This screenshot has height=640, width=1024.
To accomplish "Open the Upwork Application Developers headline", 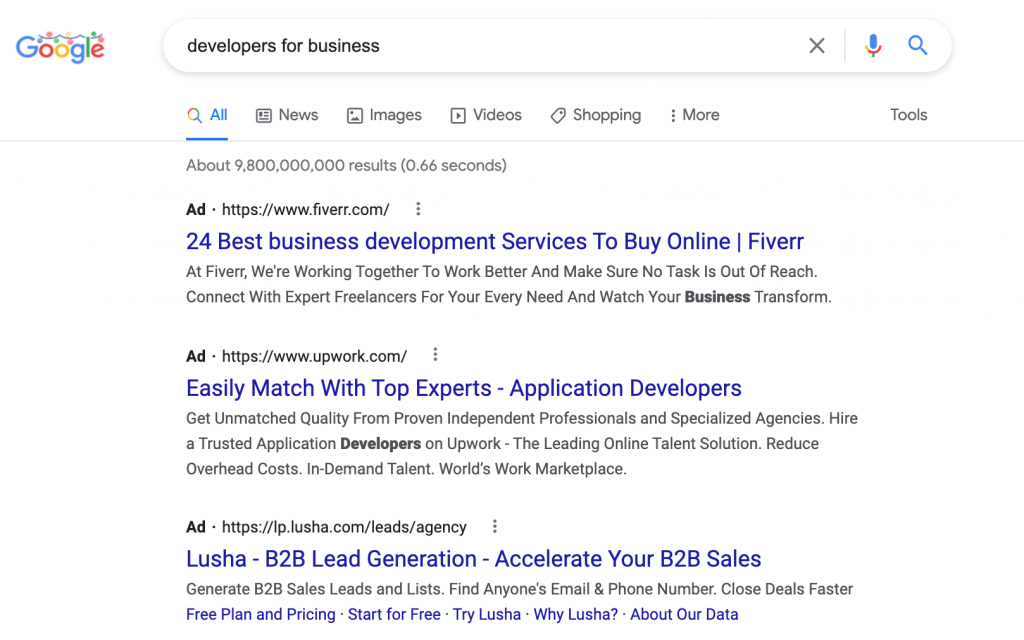I will 464,389.
